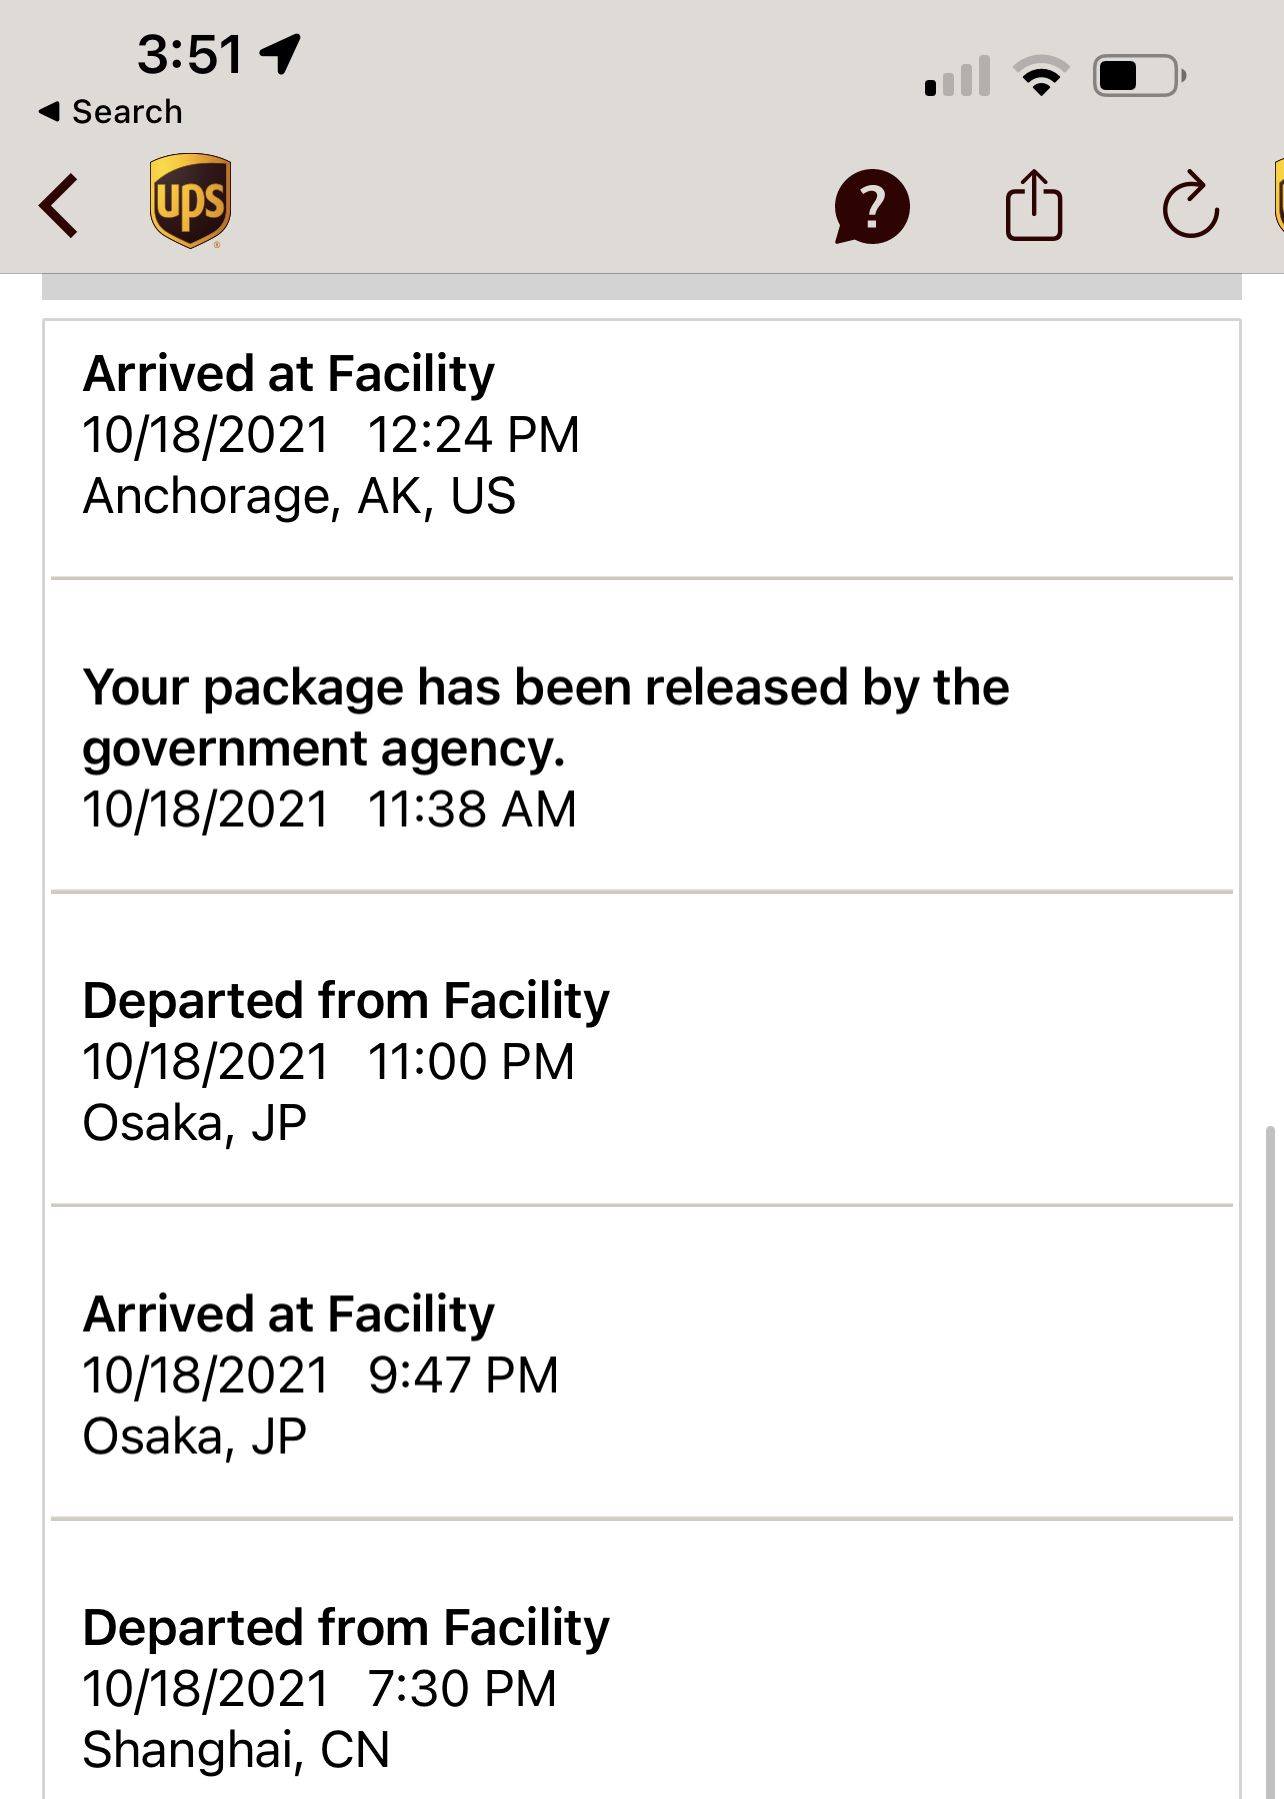This screenshot has height=1799, width=1284.
Task: Tap the back chevron in the UPS toolbar
Action: (x=59, y=206)
